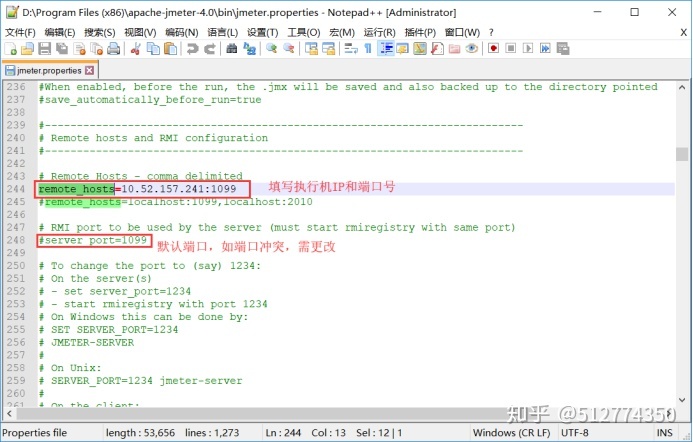Redo the last undone edit
Screen dimensions: 693x442
click(209, 49)
